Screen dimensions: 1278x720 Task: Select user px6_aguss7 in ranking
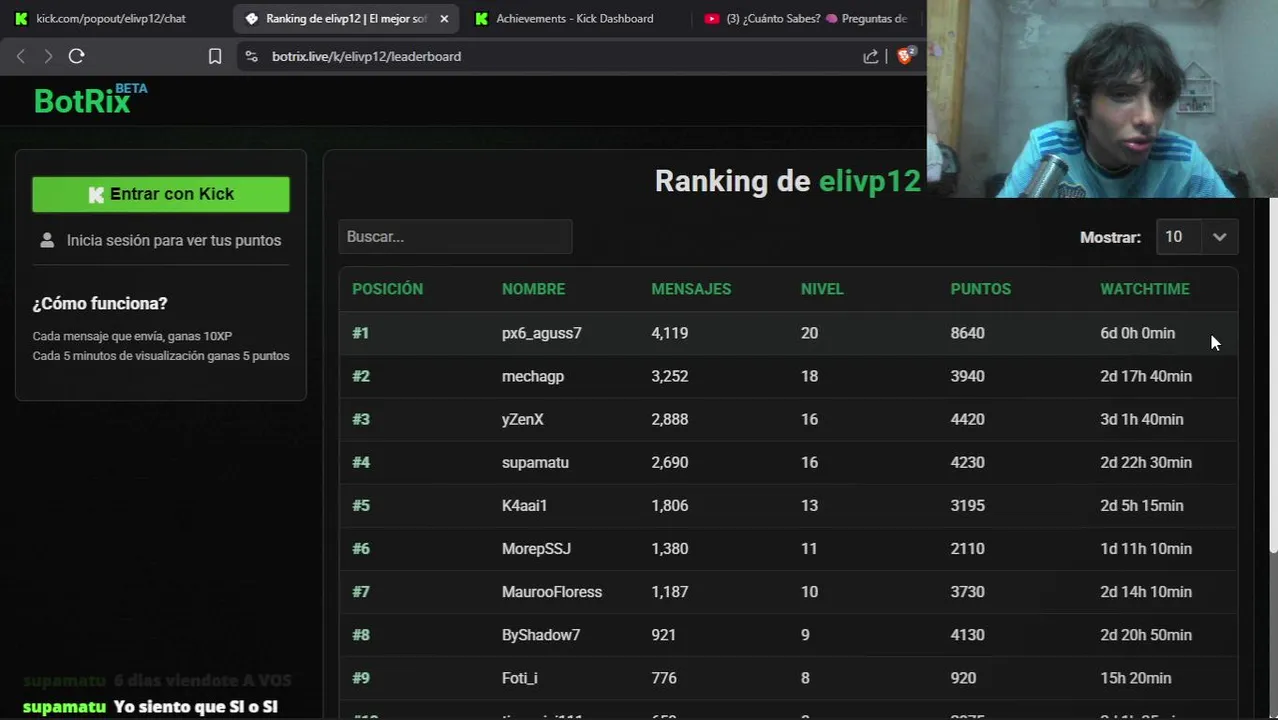541,333
